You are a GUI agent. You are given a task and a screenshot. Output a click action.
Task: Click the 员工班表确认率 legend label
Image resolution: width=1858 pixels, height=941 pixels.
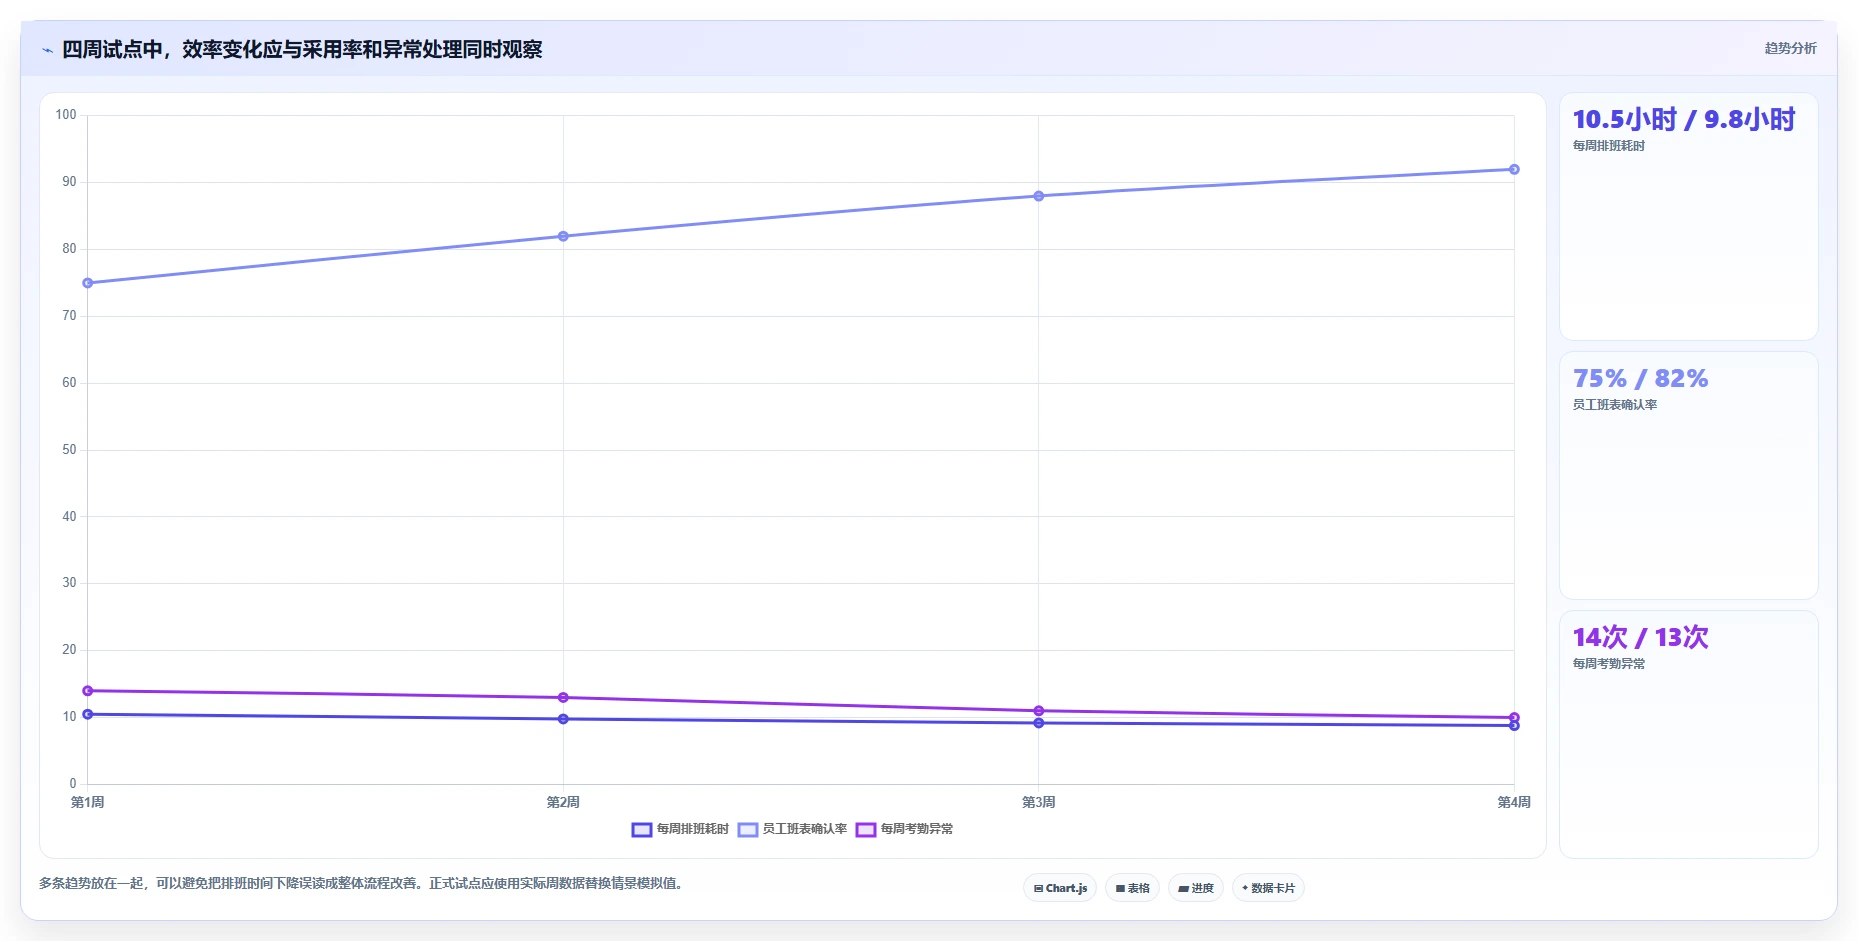coord(805,829)
